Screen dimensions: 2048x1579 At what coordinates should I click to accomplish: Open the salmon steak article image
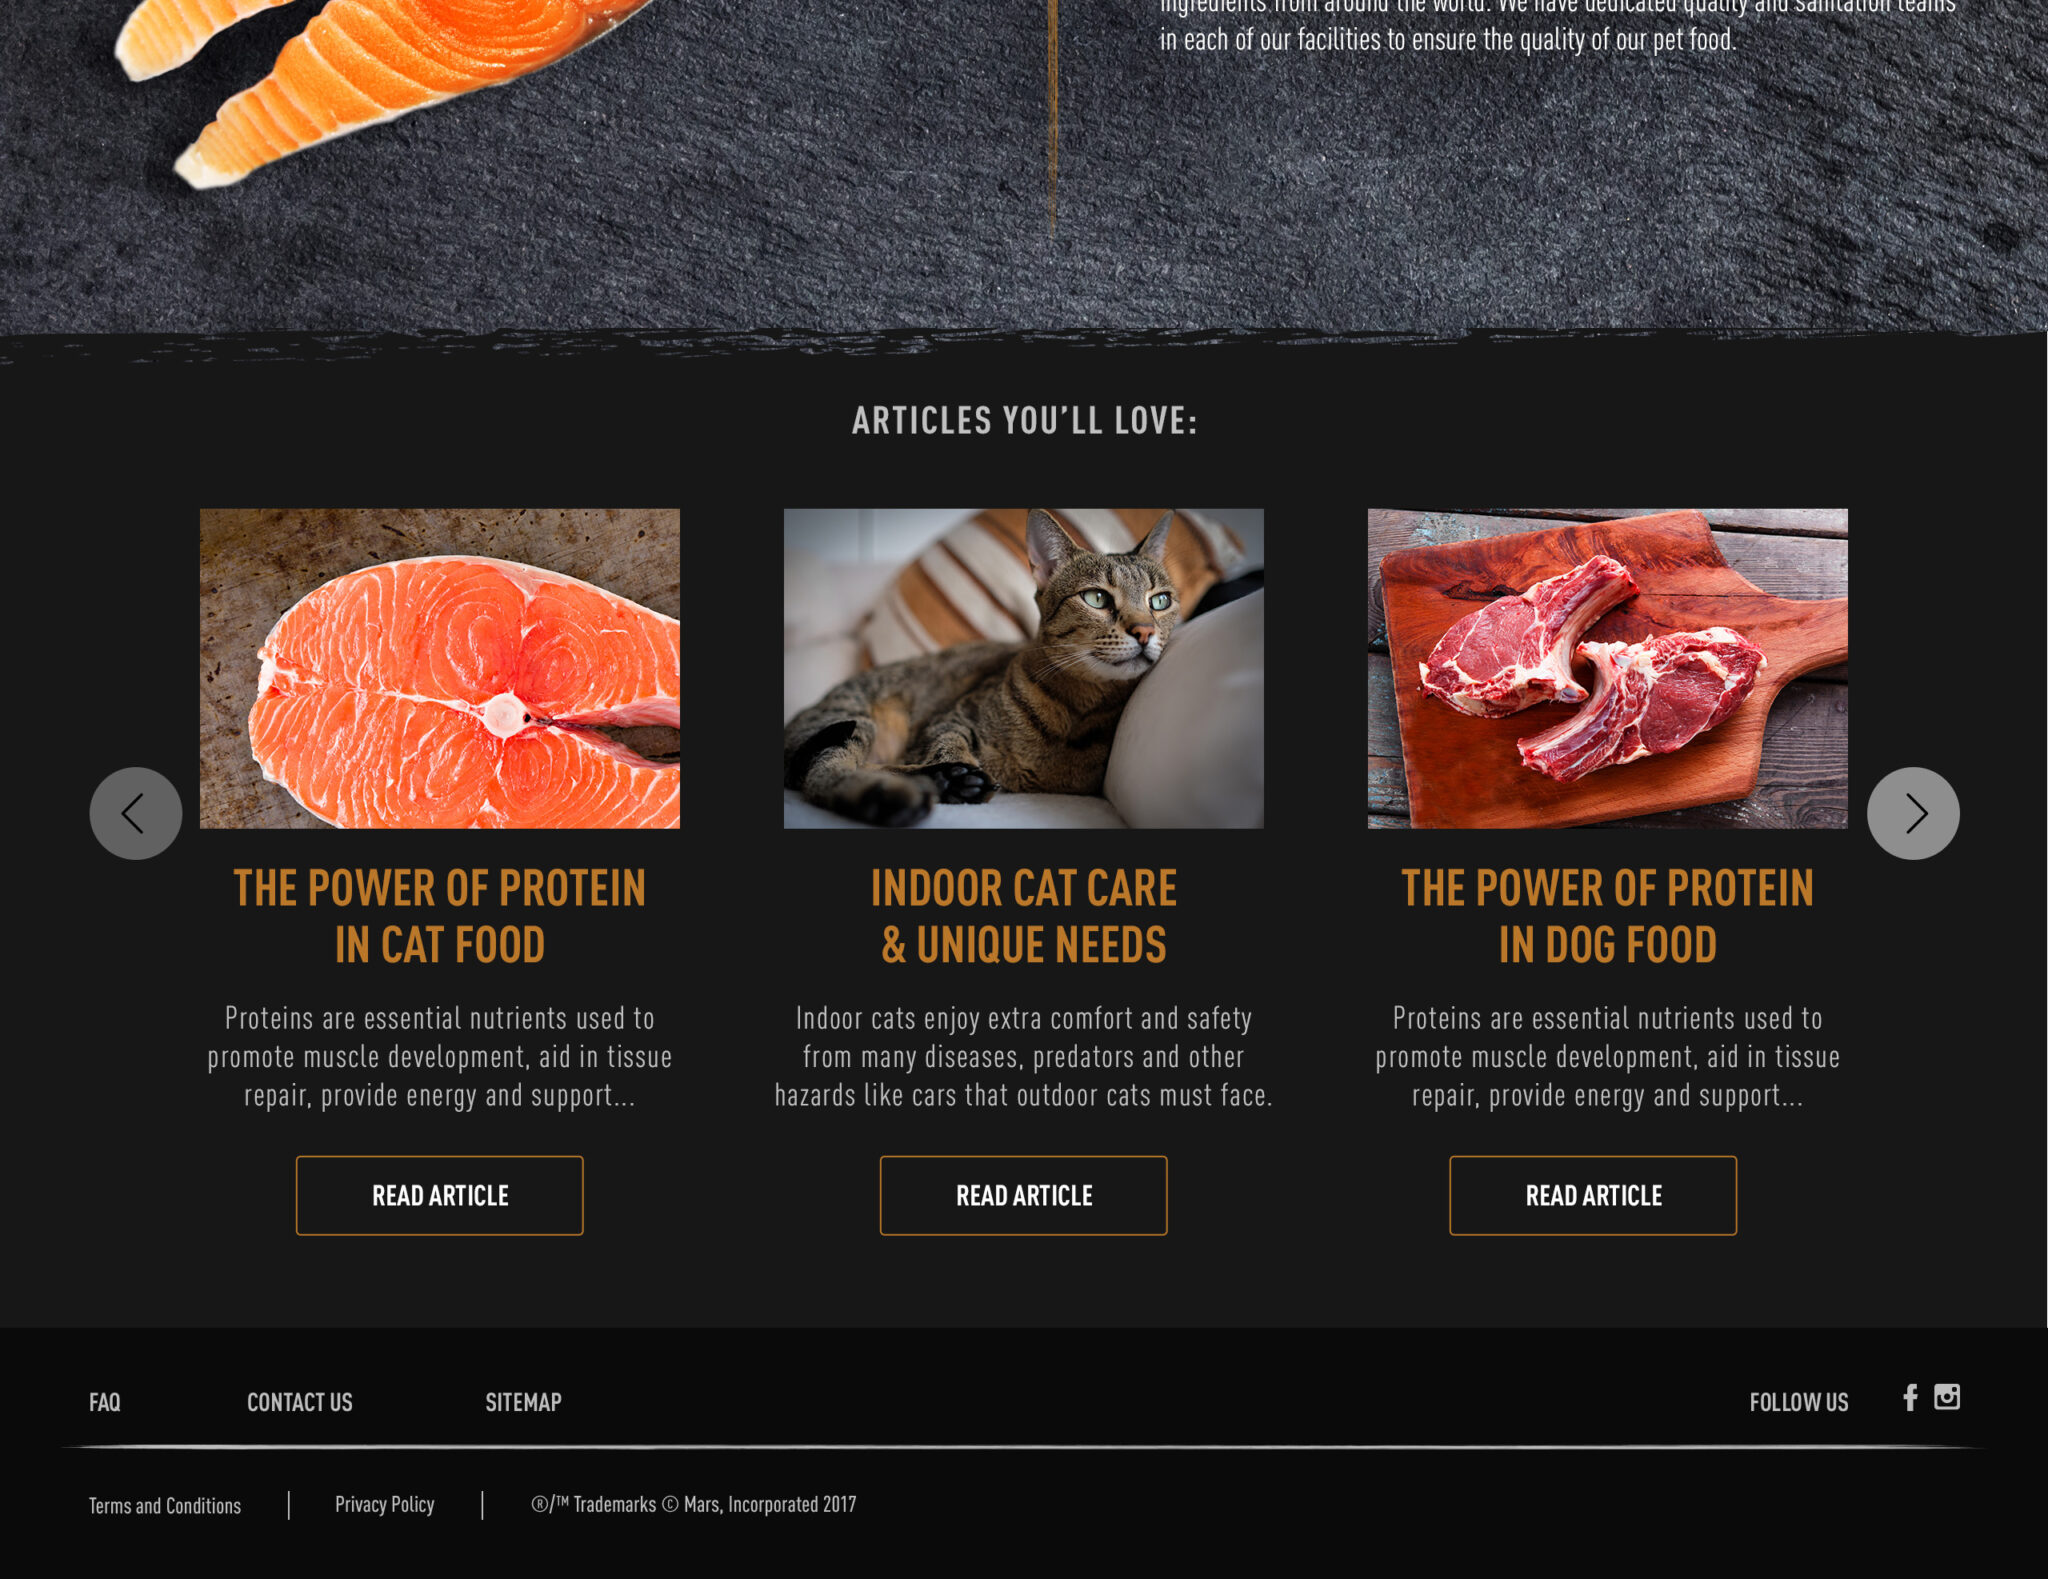click(x=440, y=668)
